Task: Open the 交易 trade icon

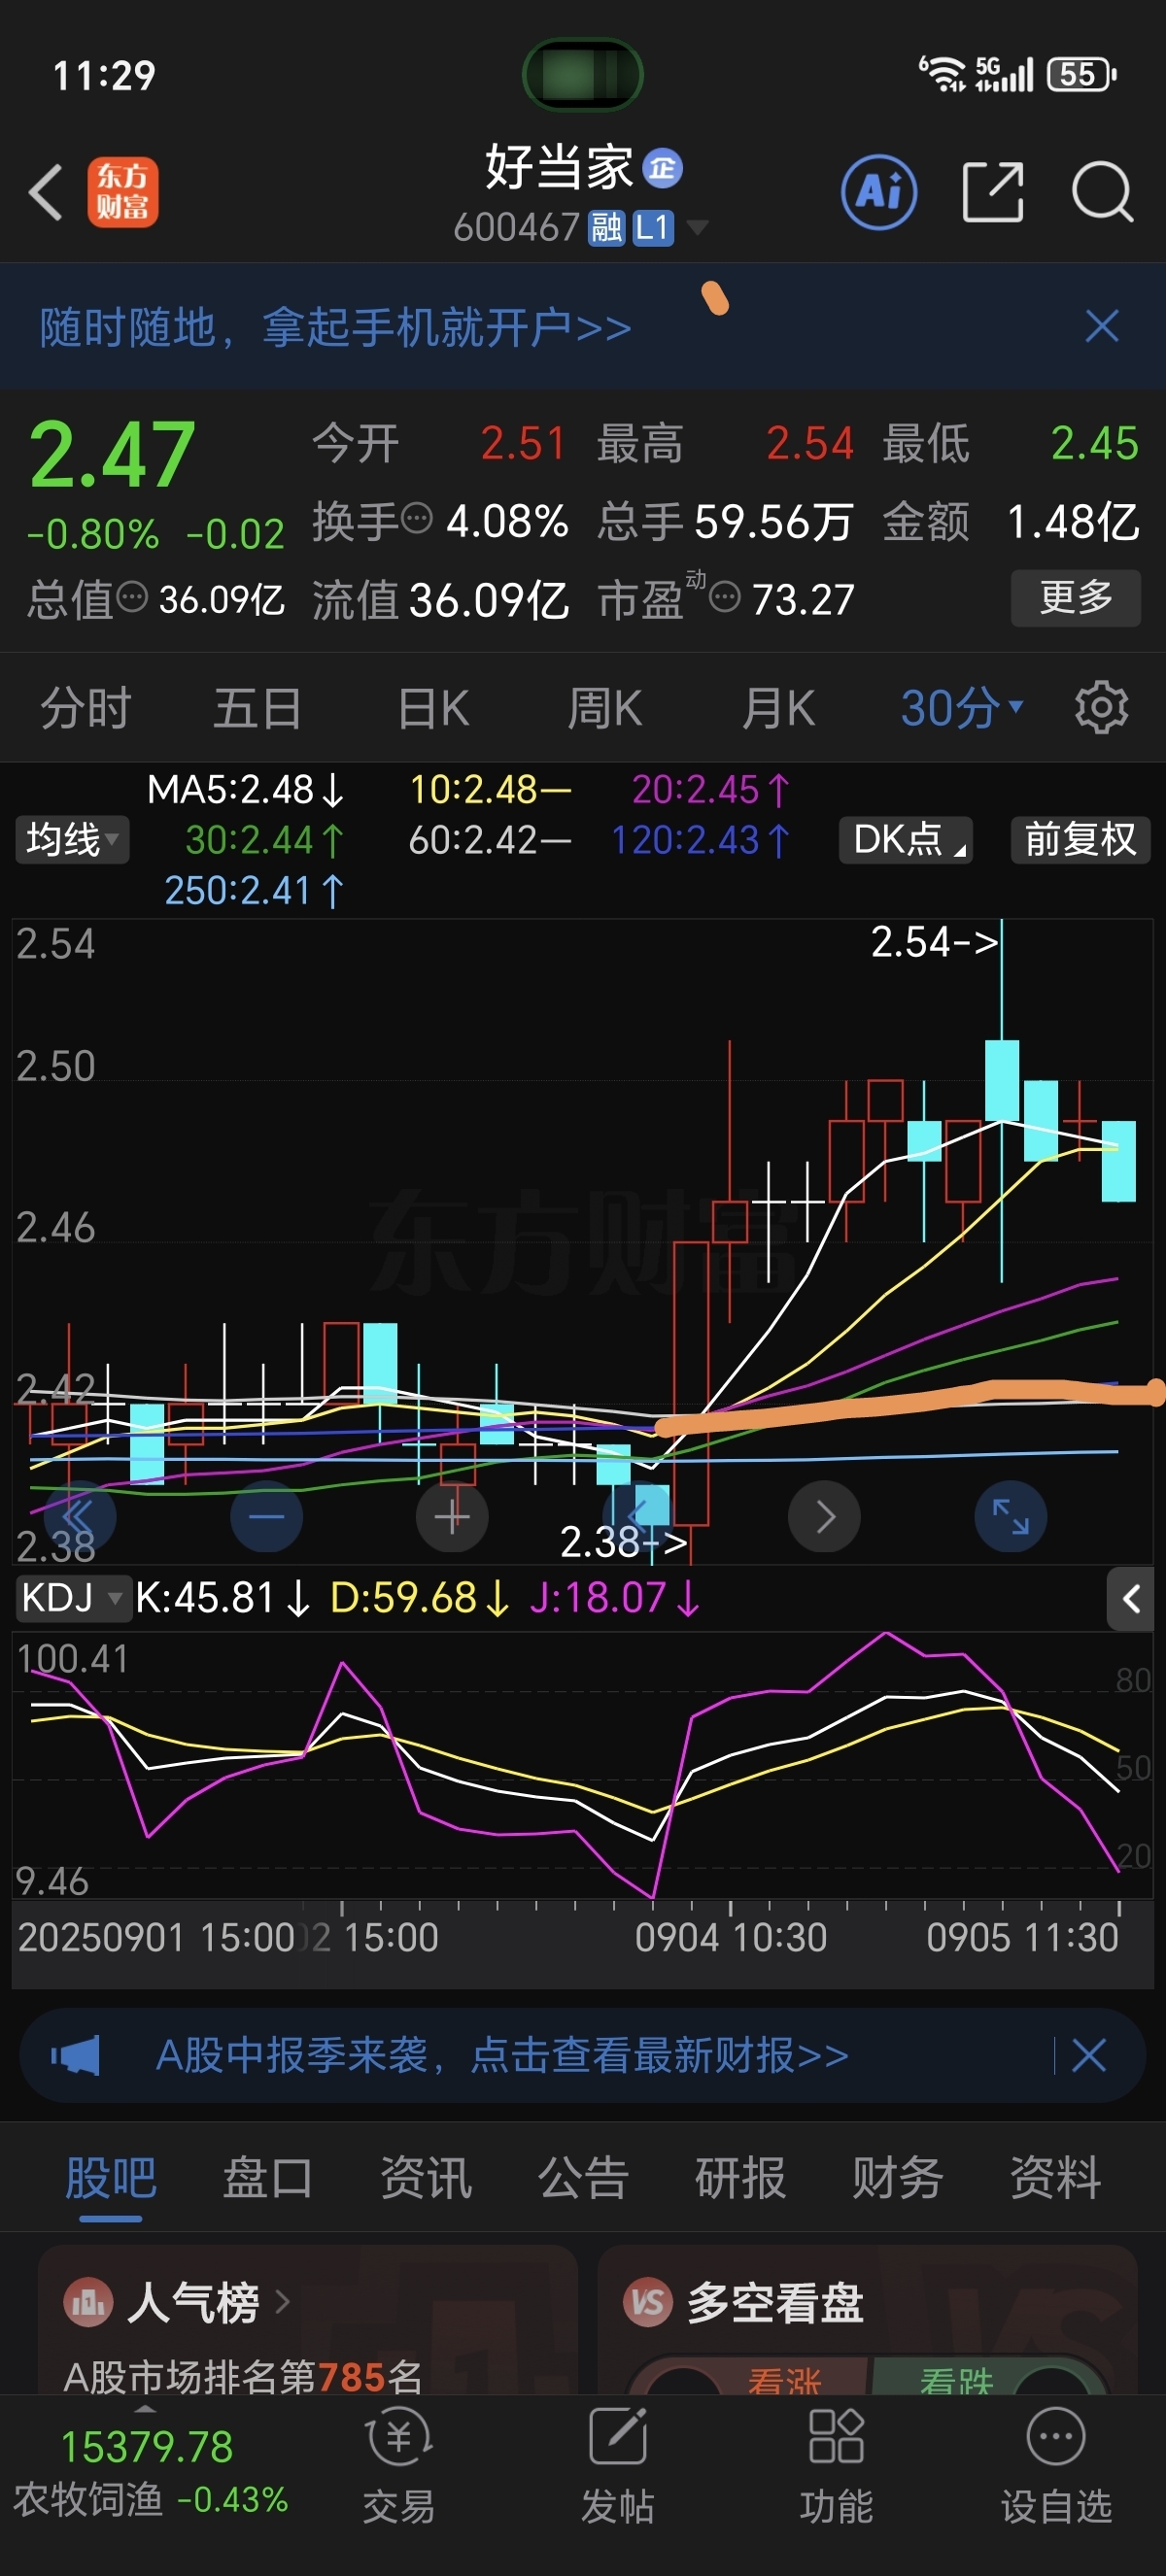Action: pyautogui.click(x=398, y=2438)
